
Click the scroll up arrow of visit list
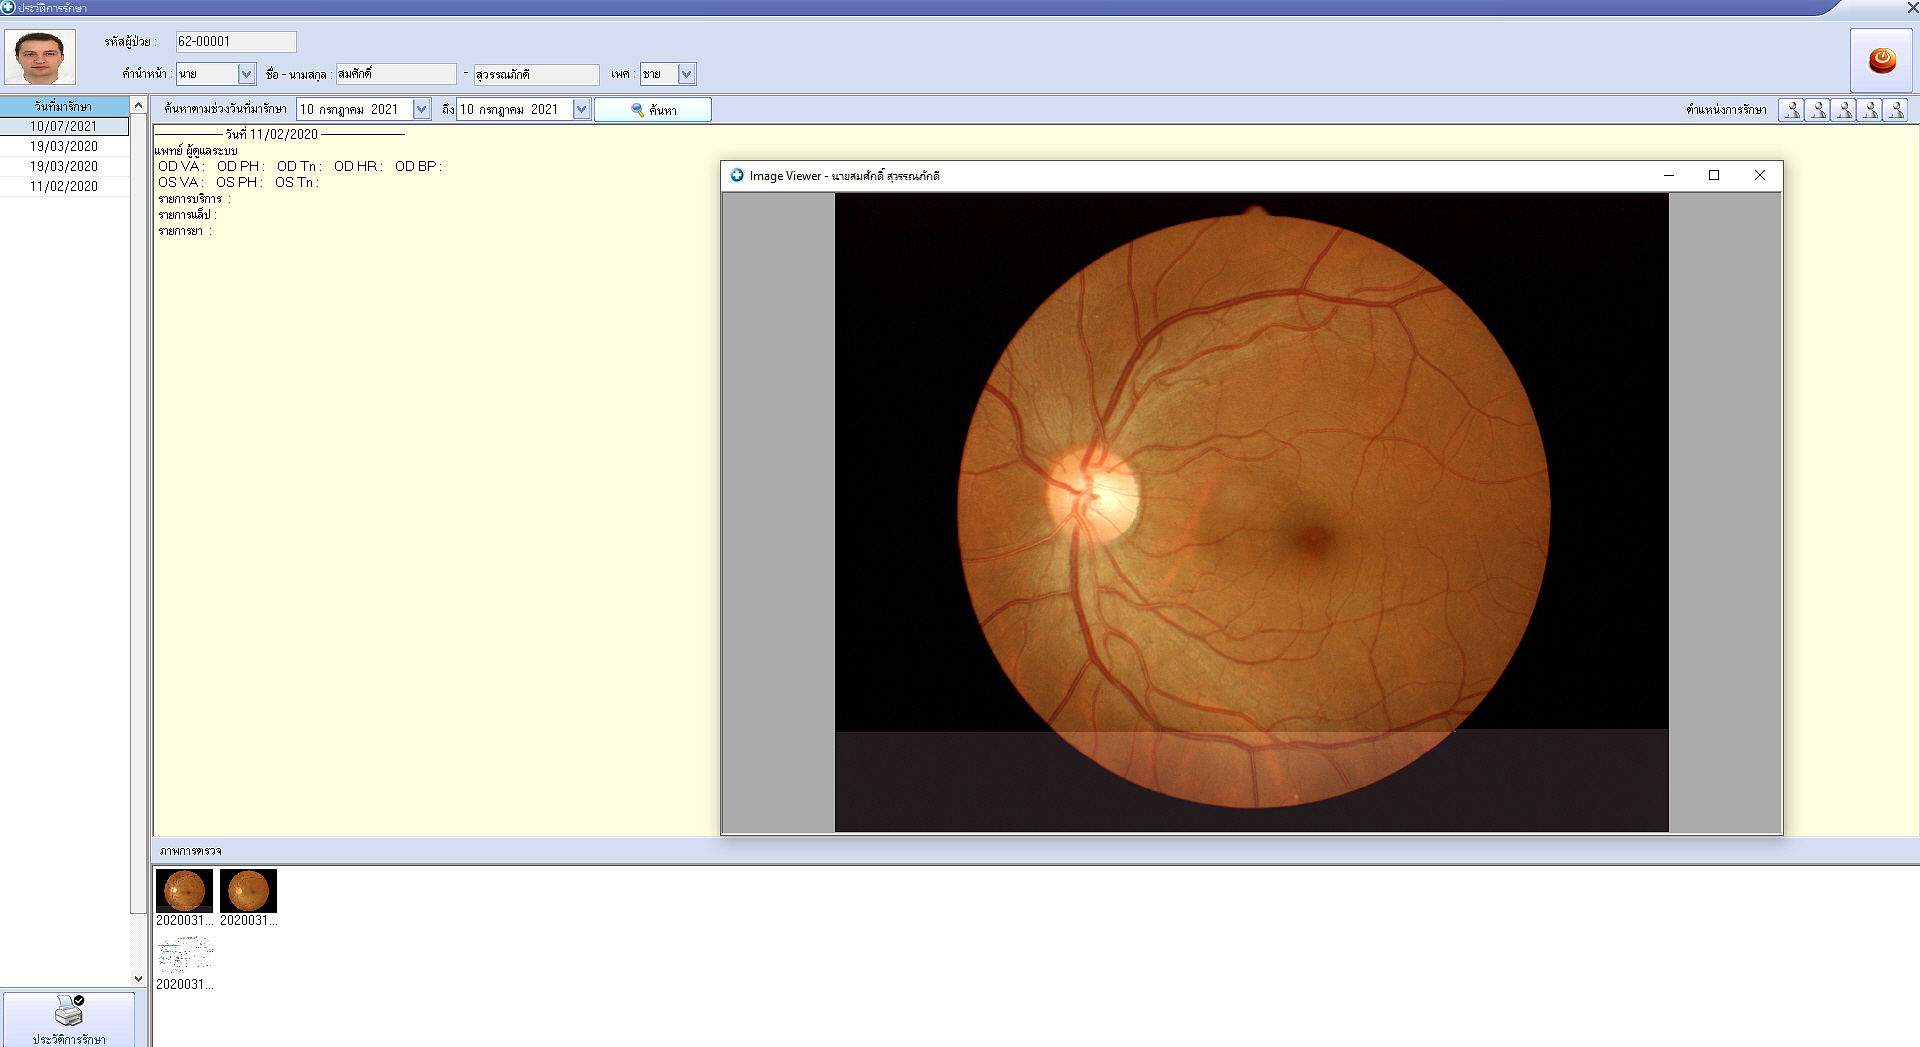pos(139,105)
